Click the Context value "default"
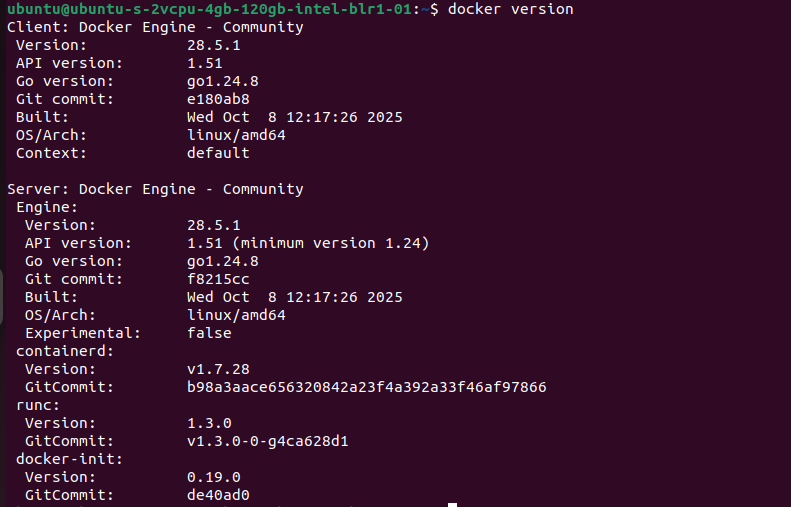This screenshot has width=791, height=507. (218, 153)
